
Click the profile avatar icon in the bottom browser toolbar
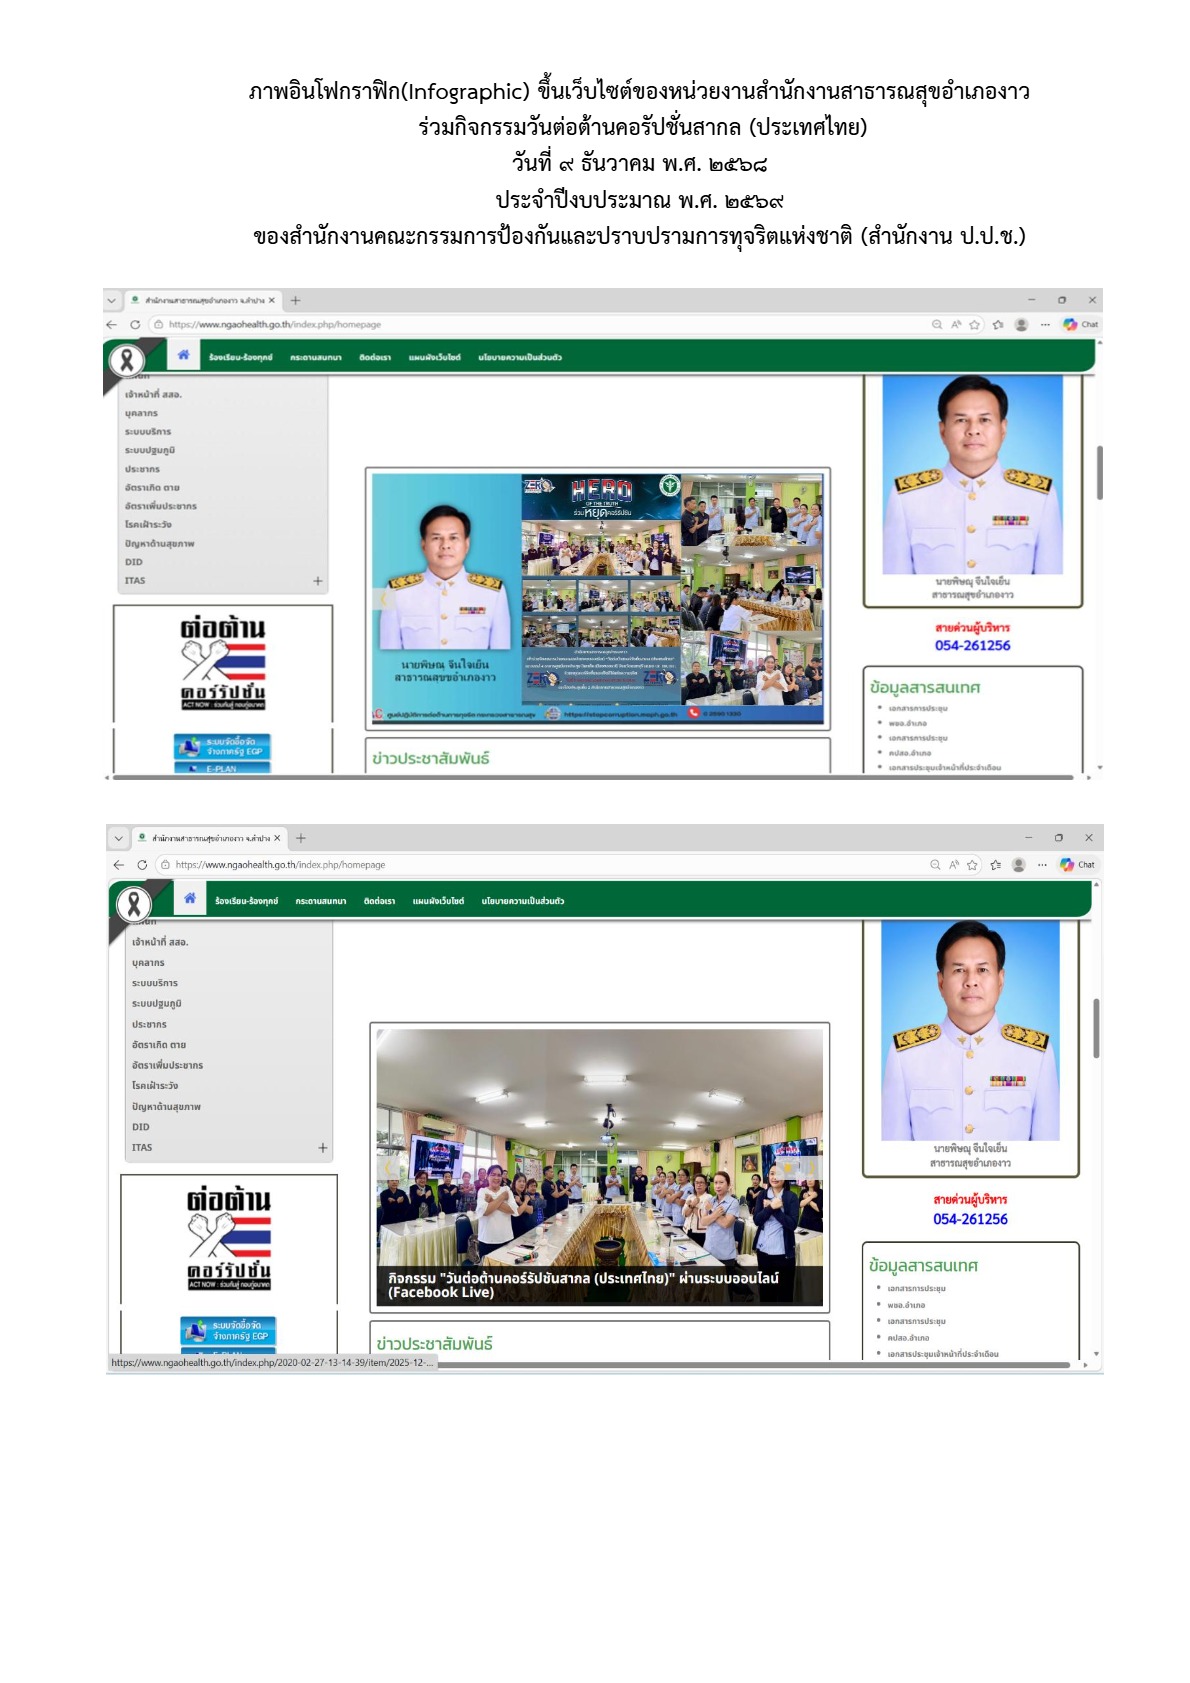click(x=1018, y=865)
